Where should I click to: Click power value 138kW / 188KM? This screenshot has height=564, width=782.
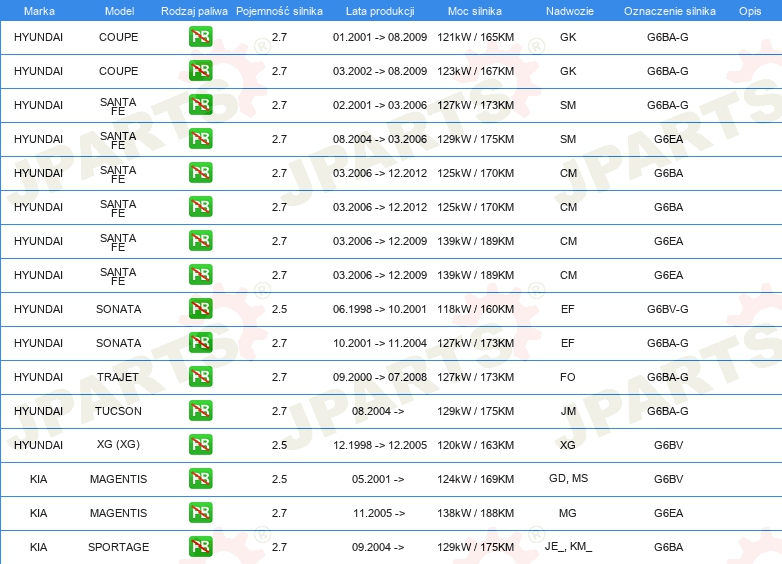point(475,513)
